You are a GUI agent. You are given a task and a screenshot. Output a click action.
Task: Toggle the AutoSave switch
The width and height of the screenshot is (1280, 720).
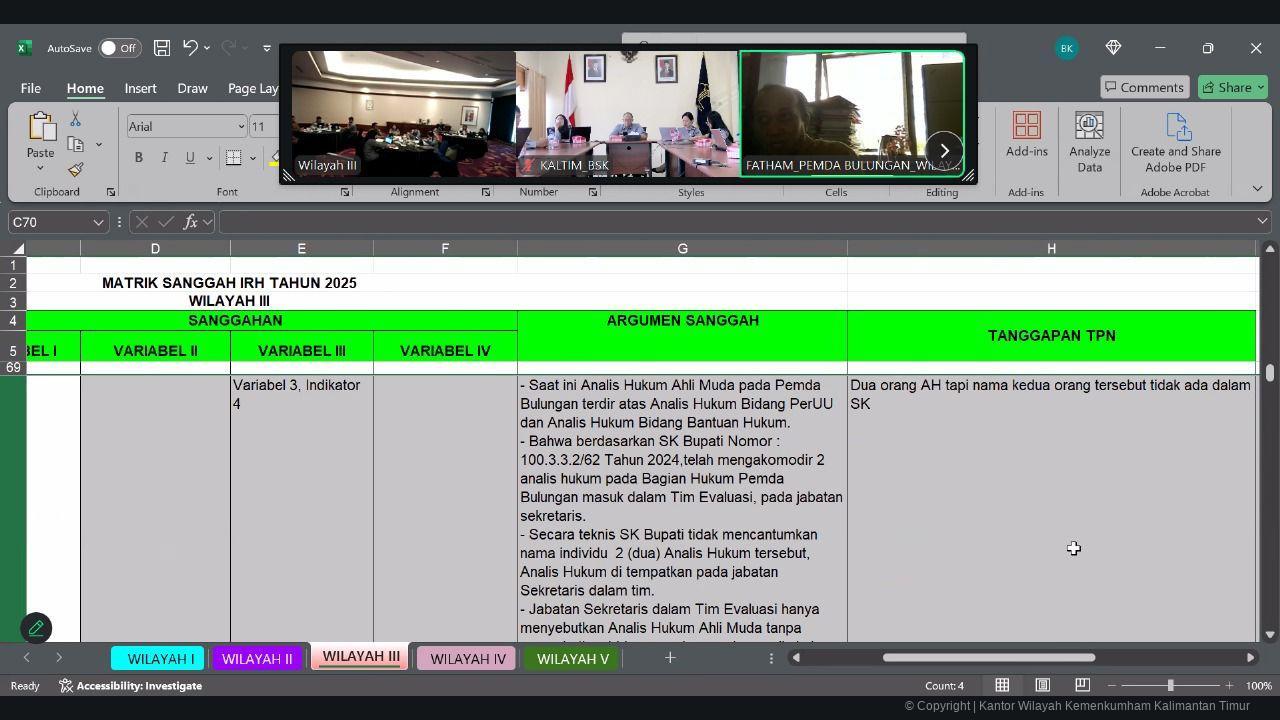point(119,48)
